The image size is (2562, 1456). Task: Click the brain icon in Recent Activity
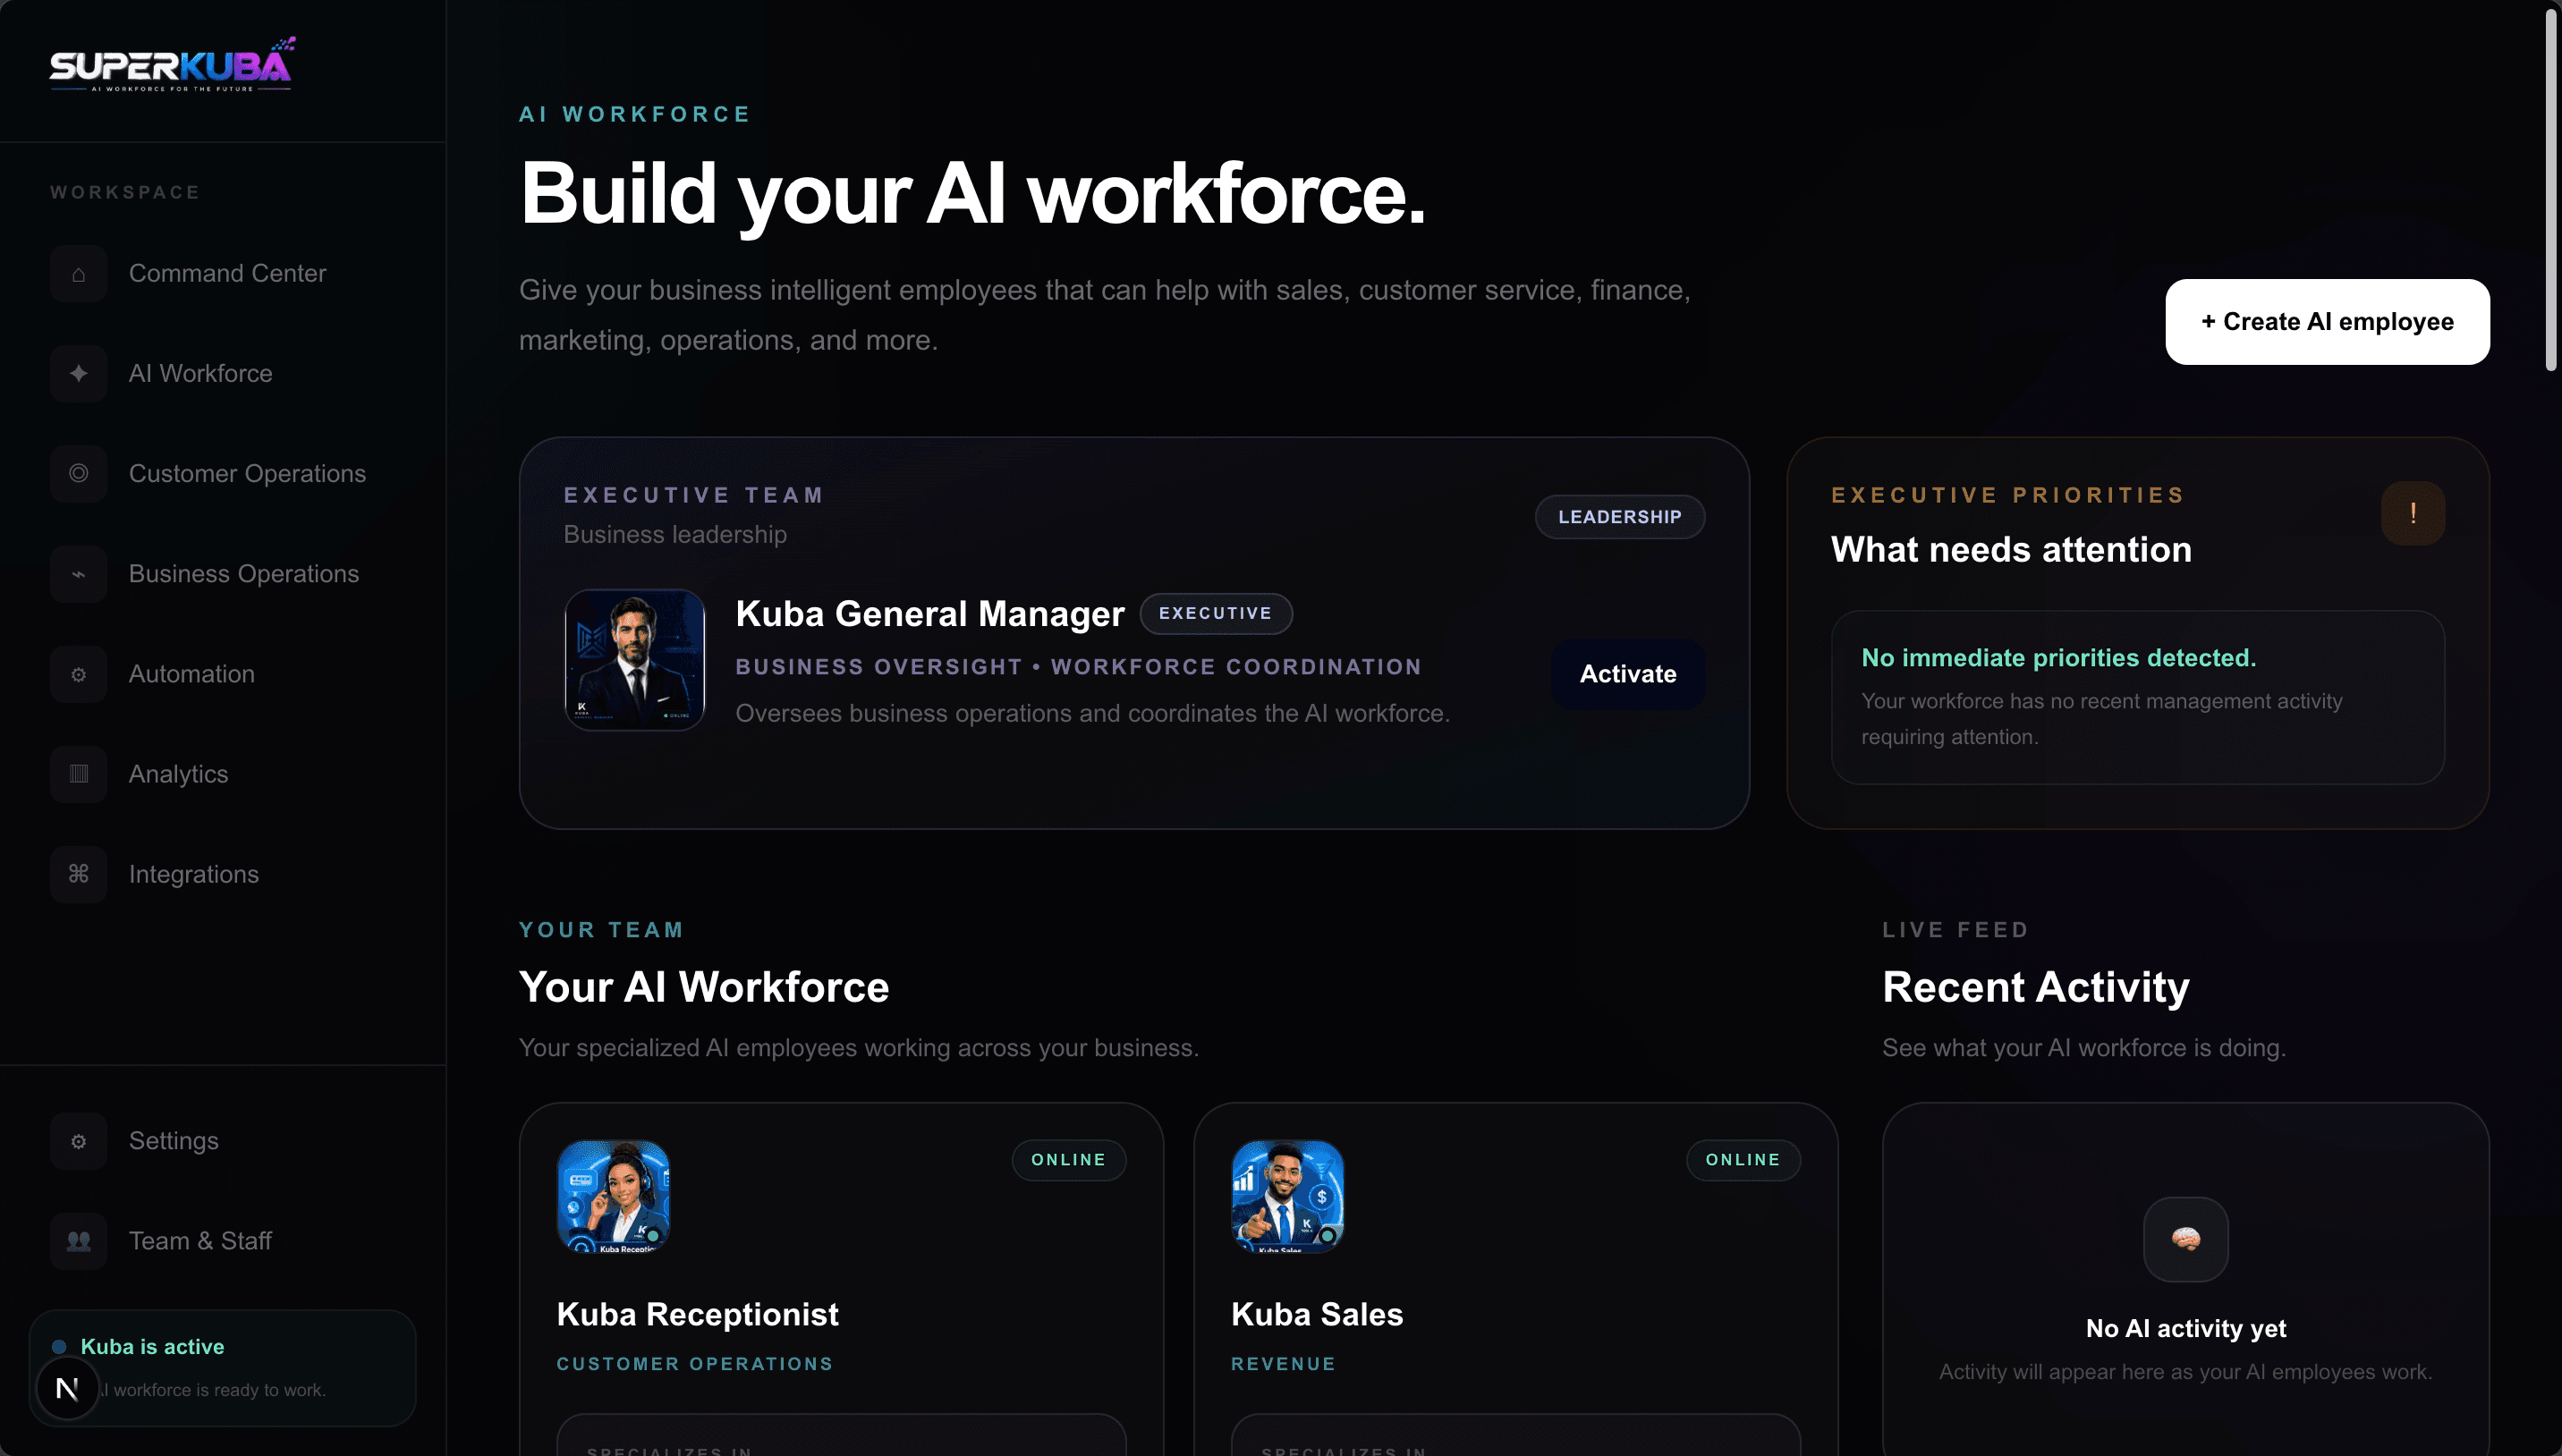click(x=2186, y=1239)
